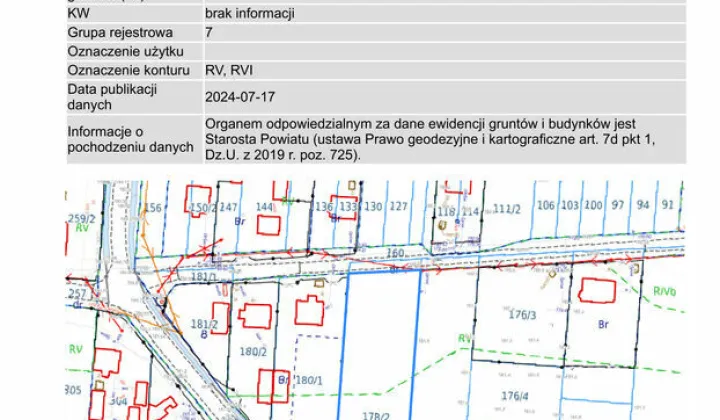
Task: Click the red building on parcel 180/2
Action: point(253,317)
